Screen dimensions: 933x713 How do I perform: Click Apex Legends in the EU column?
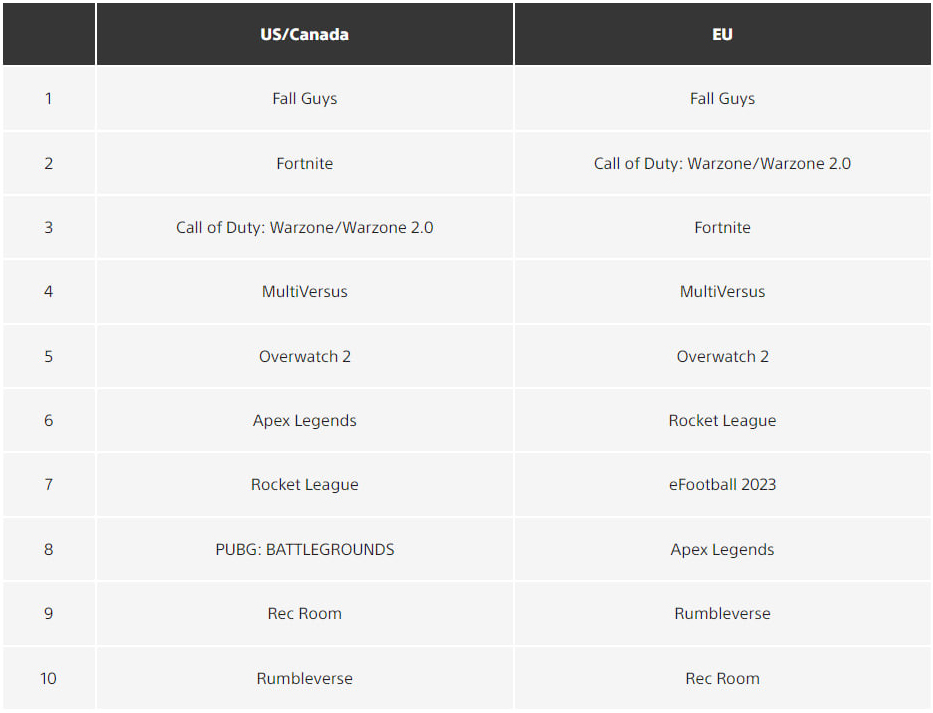[722, 549]
